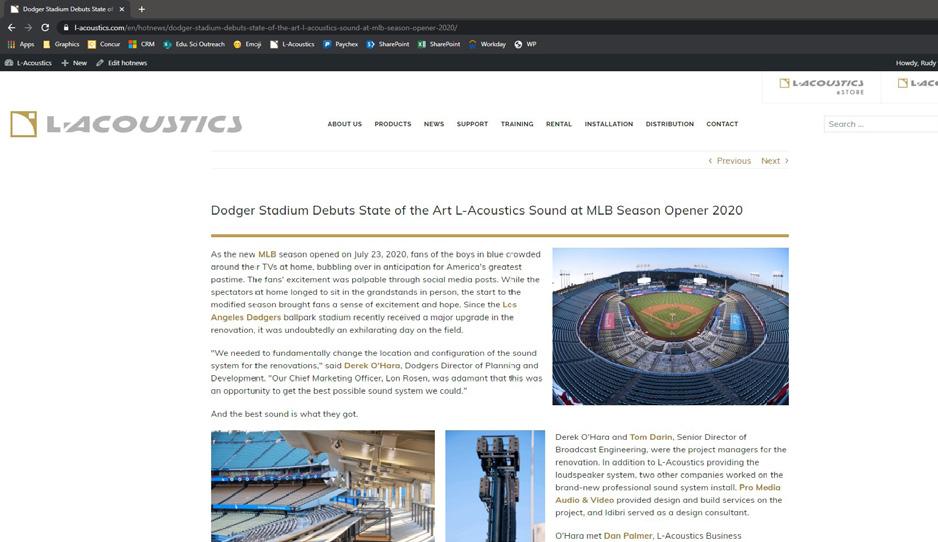Click the site Search field

tap(881, 124)
